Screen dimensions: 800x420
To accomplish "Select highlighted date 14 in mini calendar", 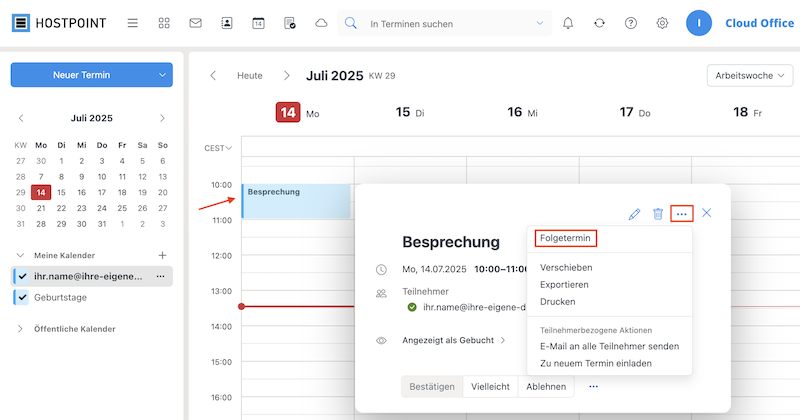I will point(41,192).
